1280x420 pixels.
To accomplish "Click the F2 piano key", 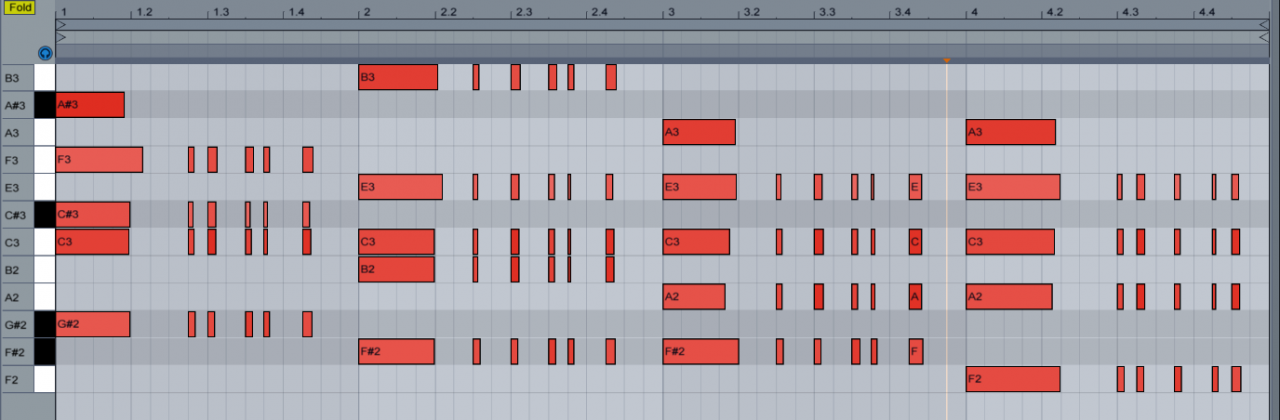I will (x=45, y=379).
